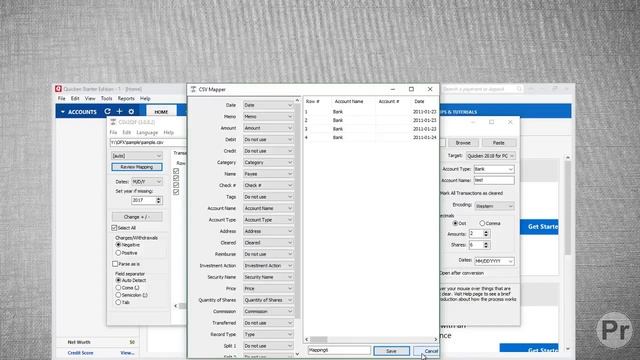The height and width of the screenshot is (360, 640).
Task: Click the Quicken logo icon in title bar
Action: 58,89
